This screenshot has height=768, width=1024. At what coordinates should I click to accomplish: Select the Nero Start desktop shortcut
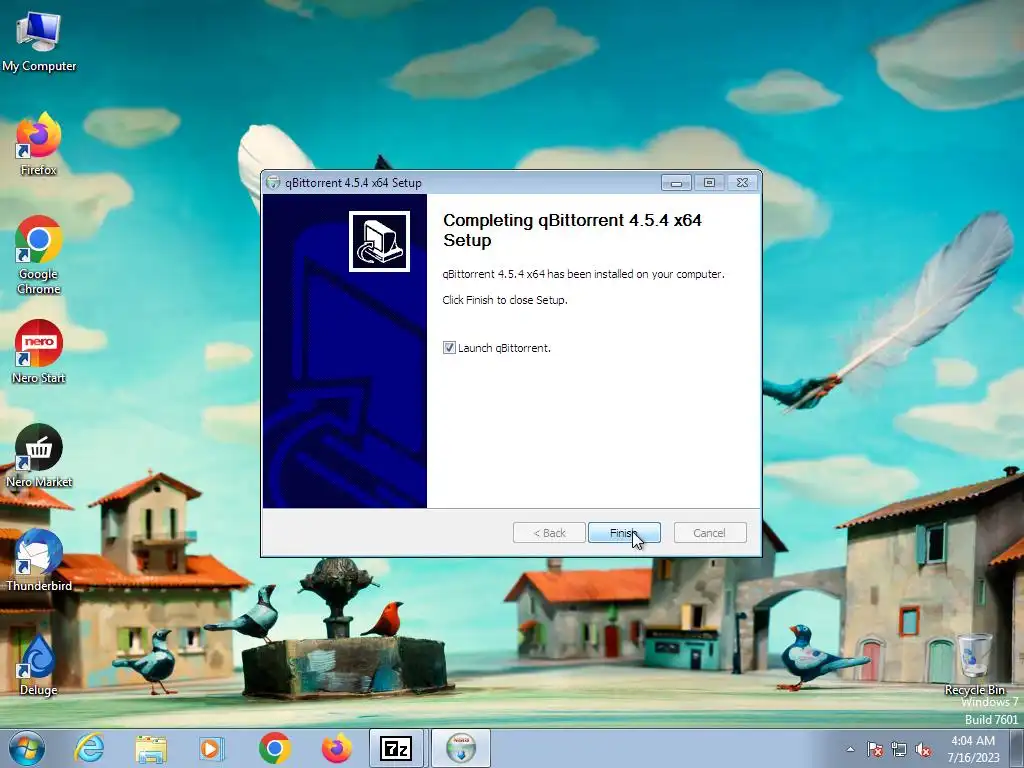[x=39, y=352]
